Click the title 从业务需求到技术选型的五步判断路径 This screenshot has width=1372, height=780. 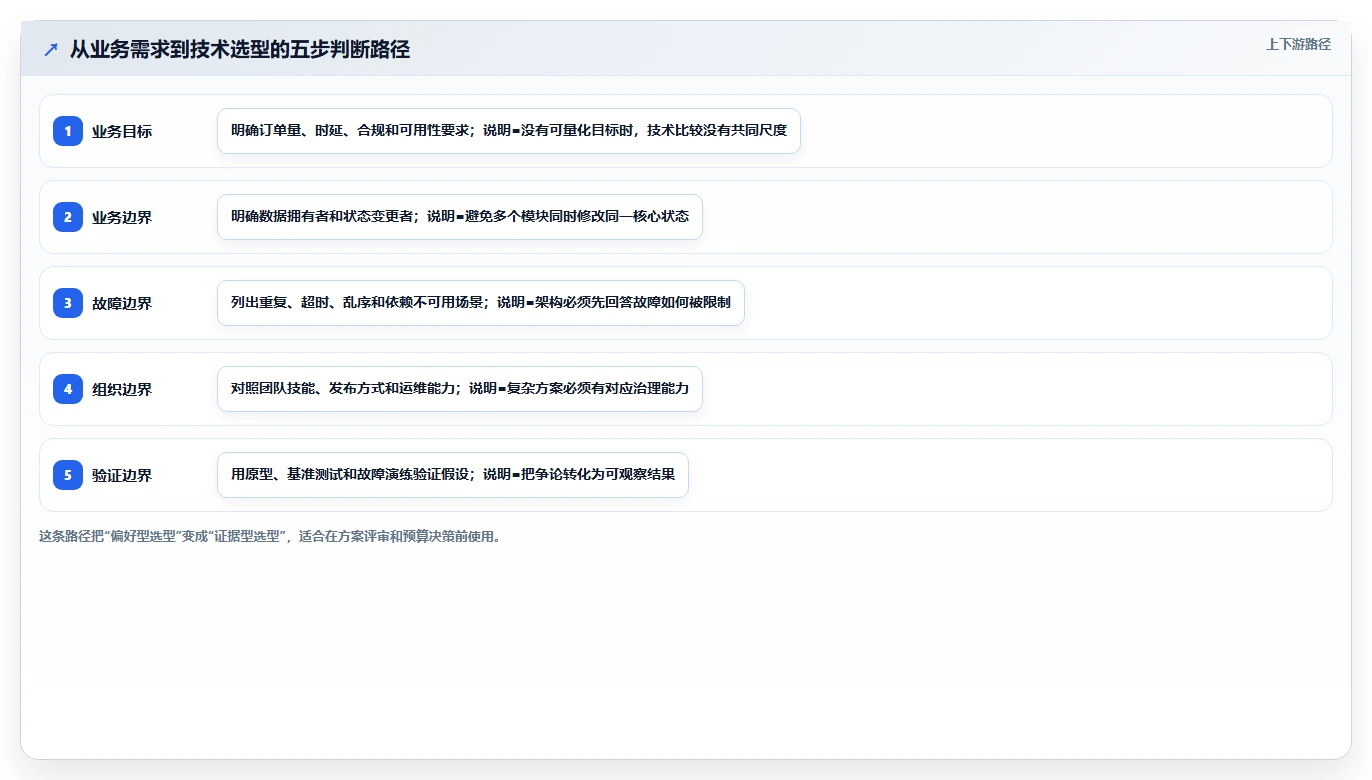coord(240,50)
